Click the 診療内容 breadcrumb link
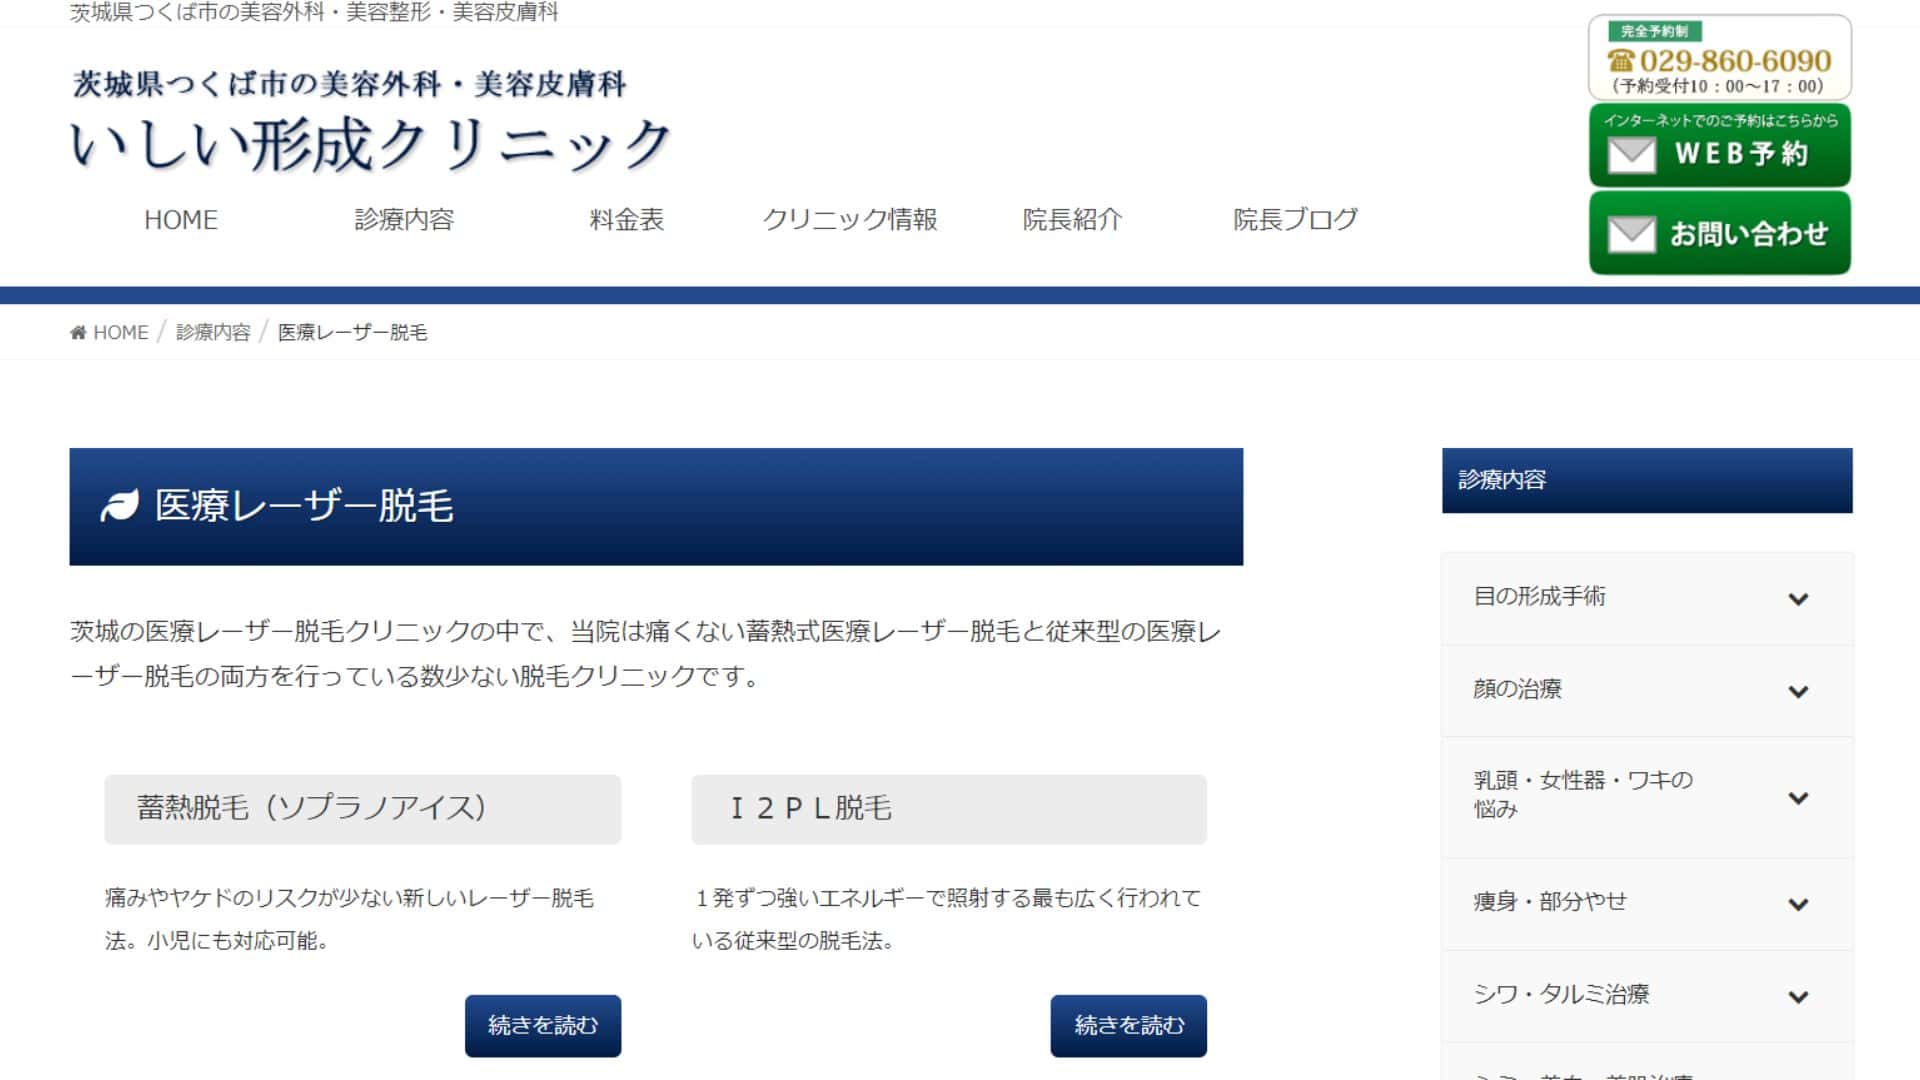1920x1080 pixels. tap(213, 332)
